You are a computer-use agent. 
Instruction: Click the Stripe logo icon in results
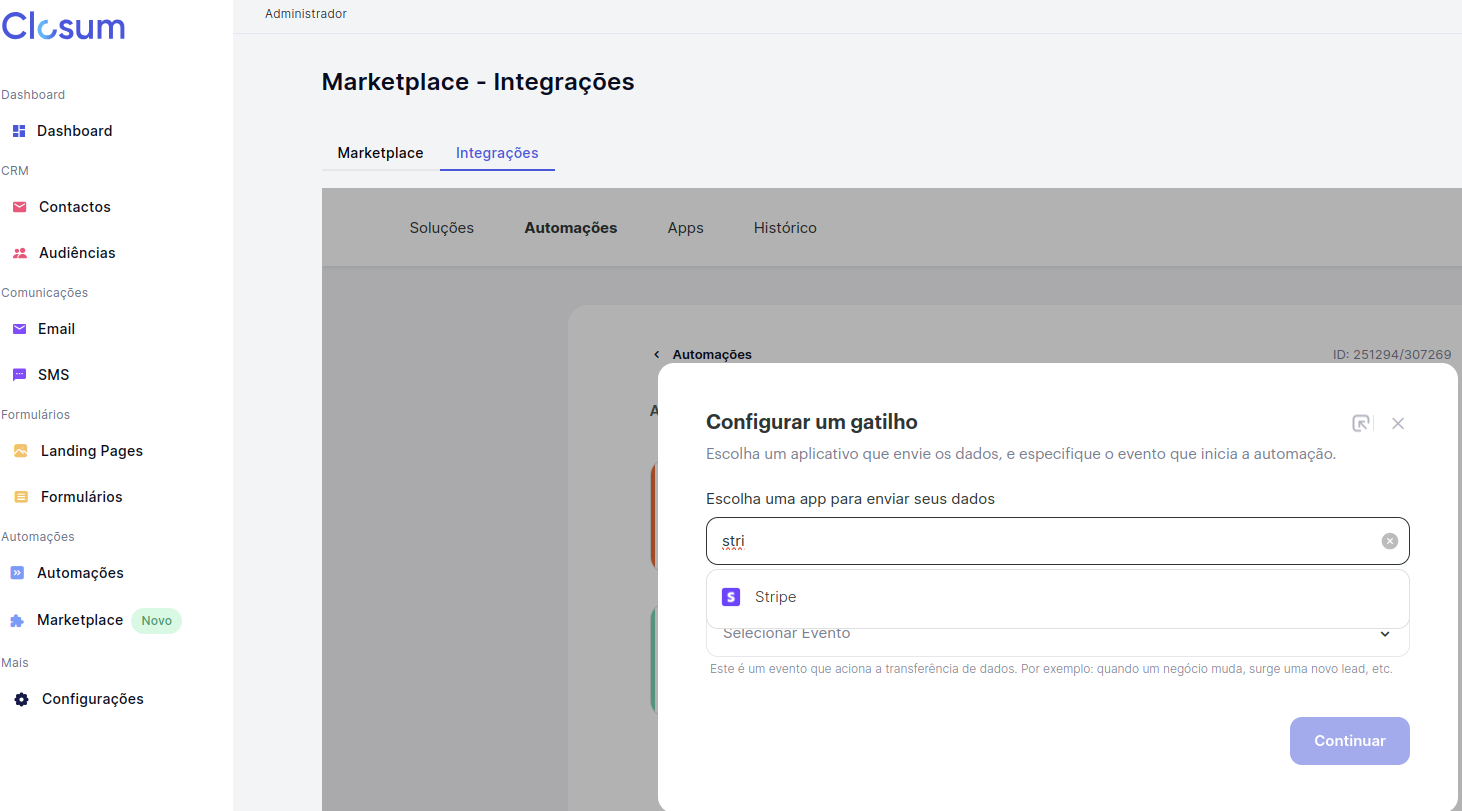731,597
